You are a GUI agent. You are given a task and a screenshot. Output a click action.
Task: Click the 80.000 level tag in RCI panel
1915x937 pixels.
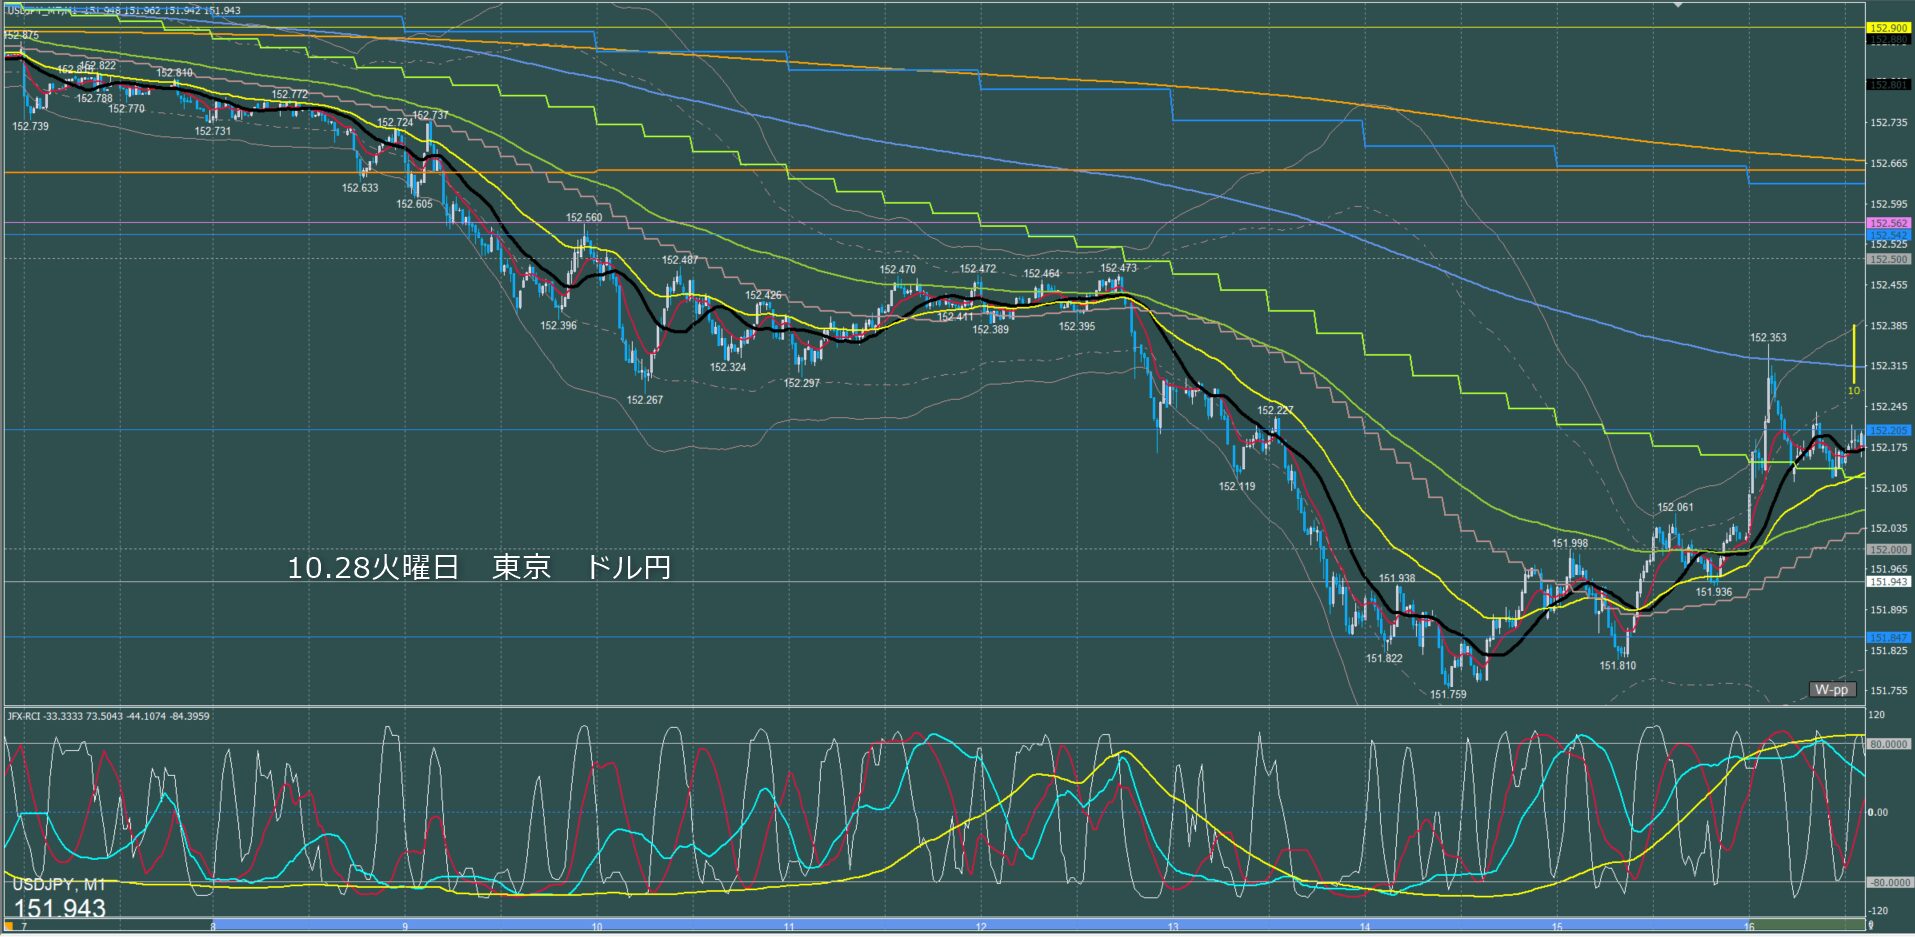pyautogui.click(x=1888, y=744)
